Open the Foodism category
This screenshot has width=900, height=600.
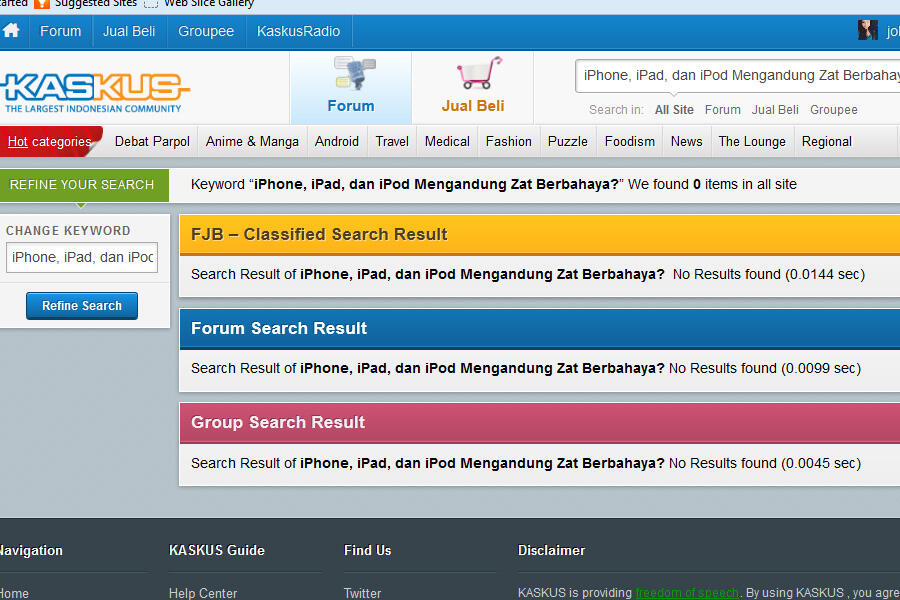point(630,141)
